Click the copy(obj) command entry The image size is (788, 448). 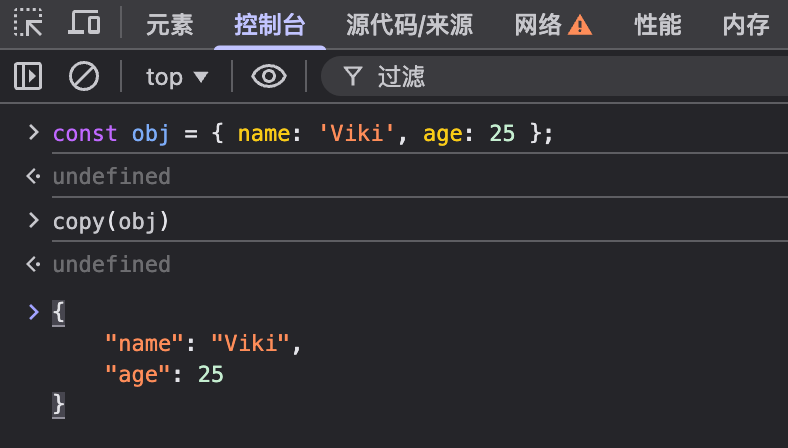coord(111,221)
